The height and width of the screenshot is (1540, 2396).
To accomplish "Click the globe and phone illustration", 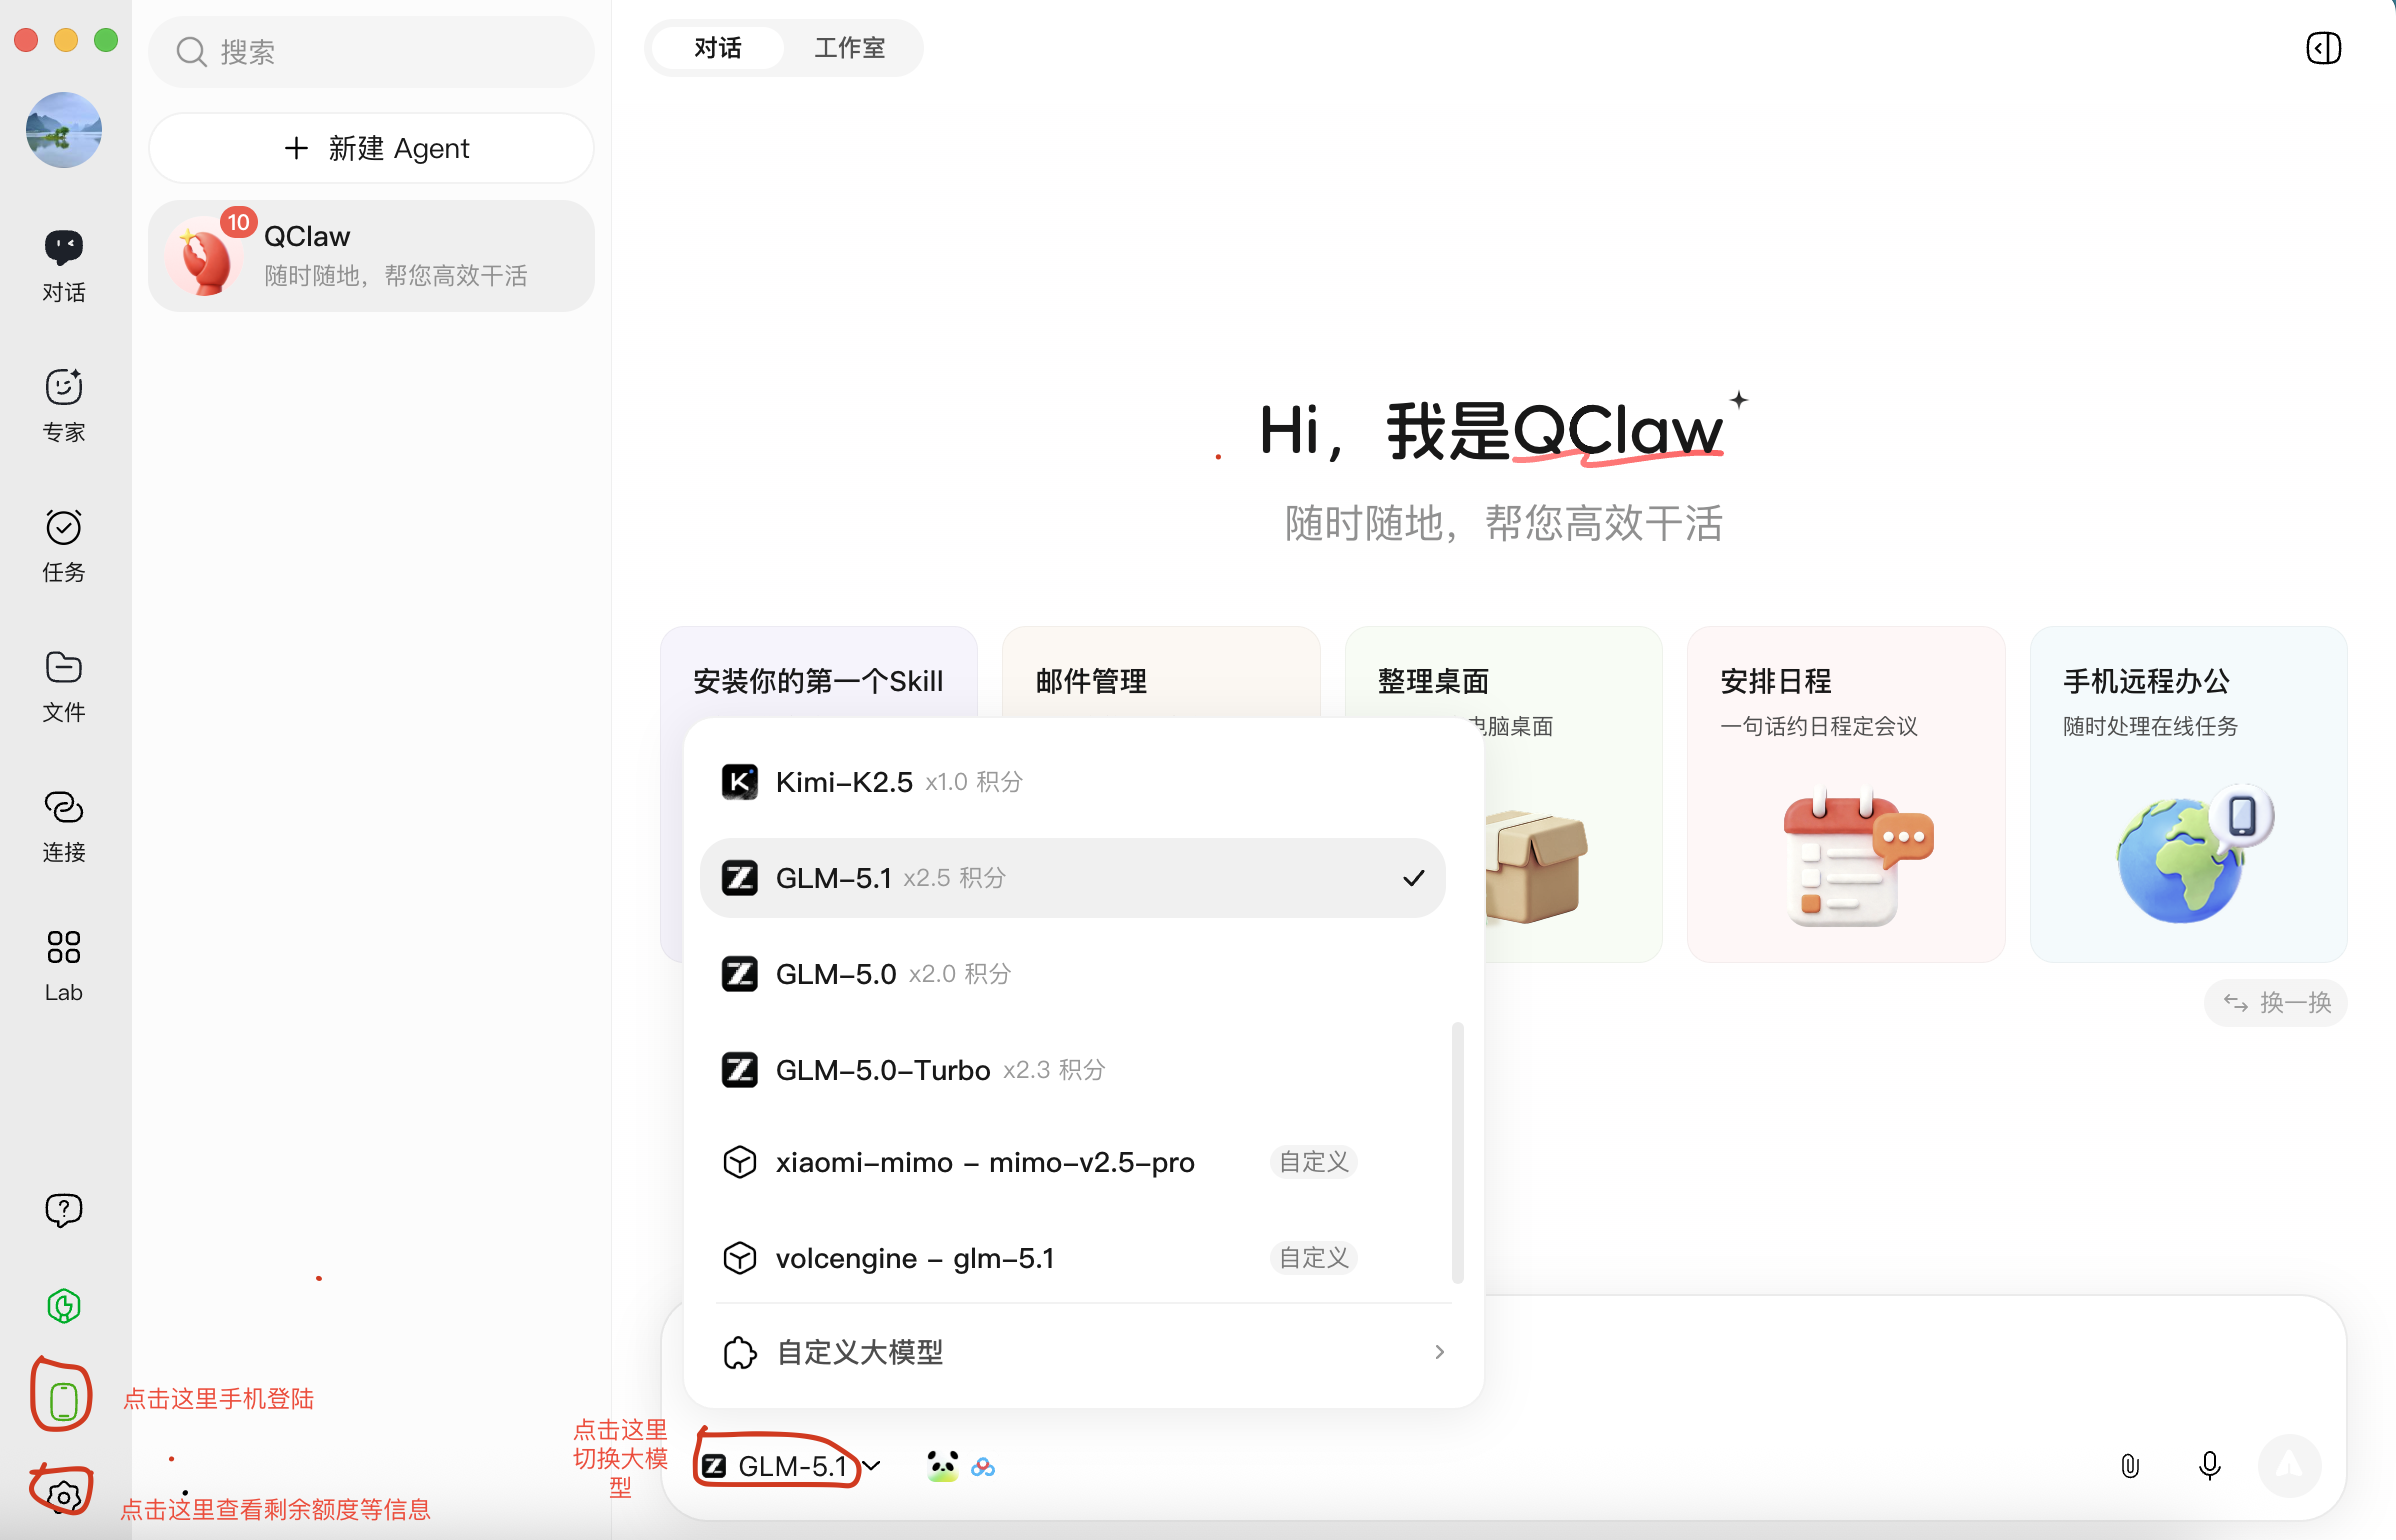I will [x=2194, y=856].
